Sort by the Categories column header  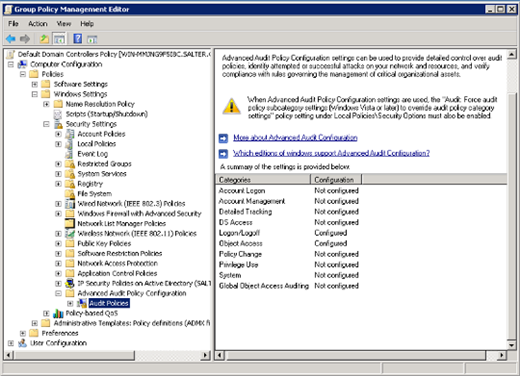(263, 180)
